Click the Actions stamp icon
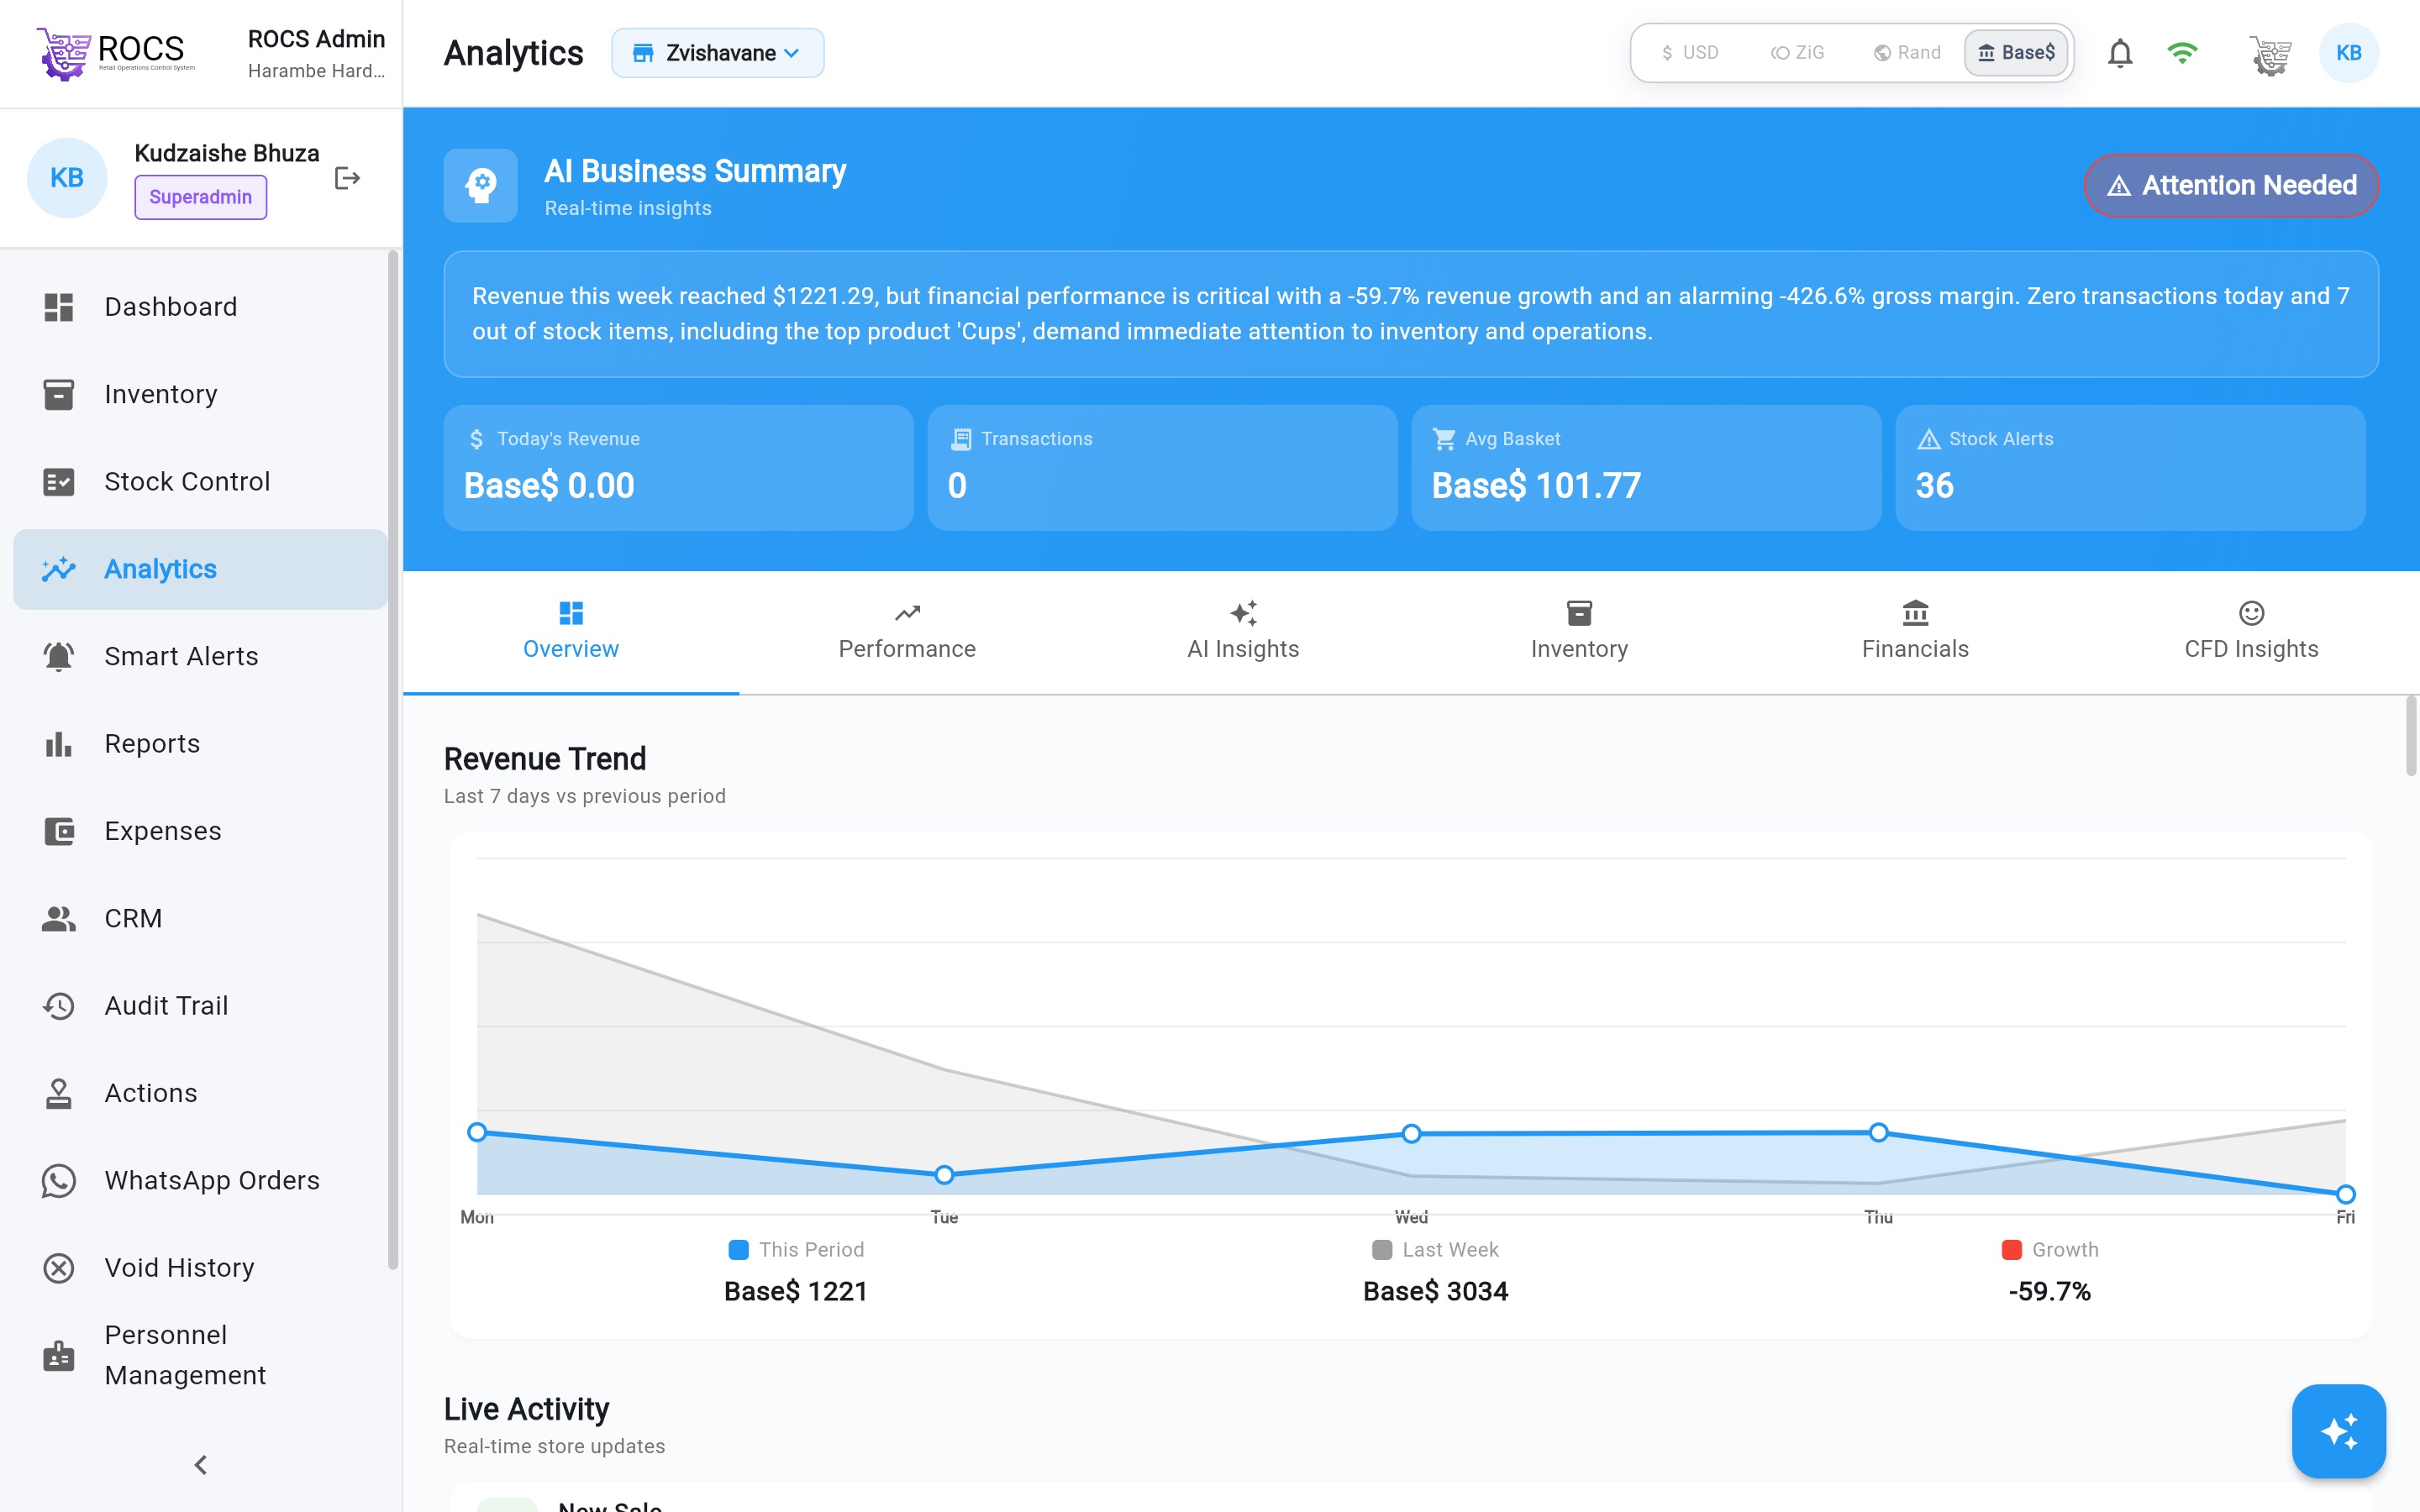The image size is (2420, 1512). [59, 1093]
